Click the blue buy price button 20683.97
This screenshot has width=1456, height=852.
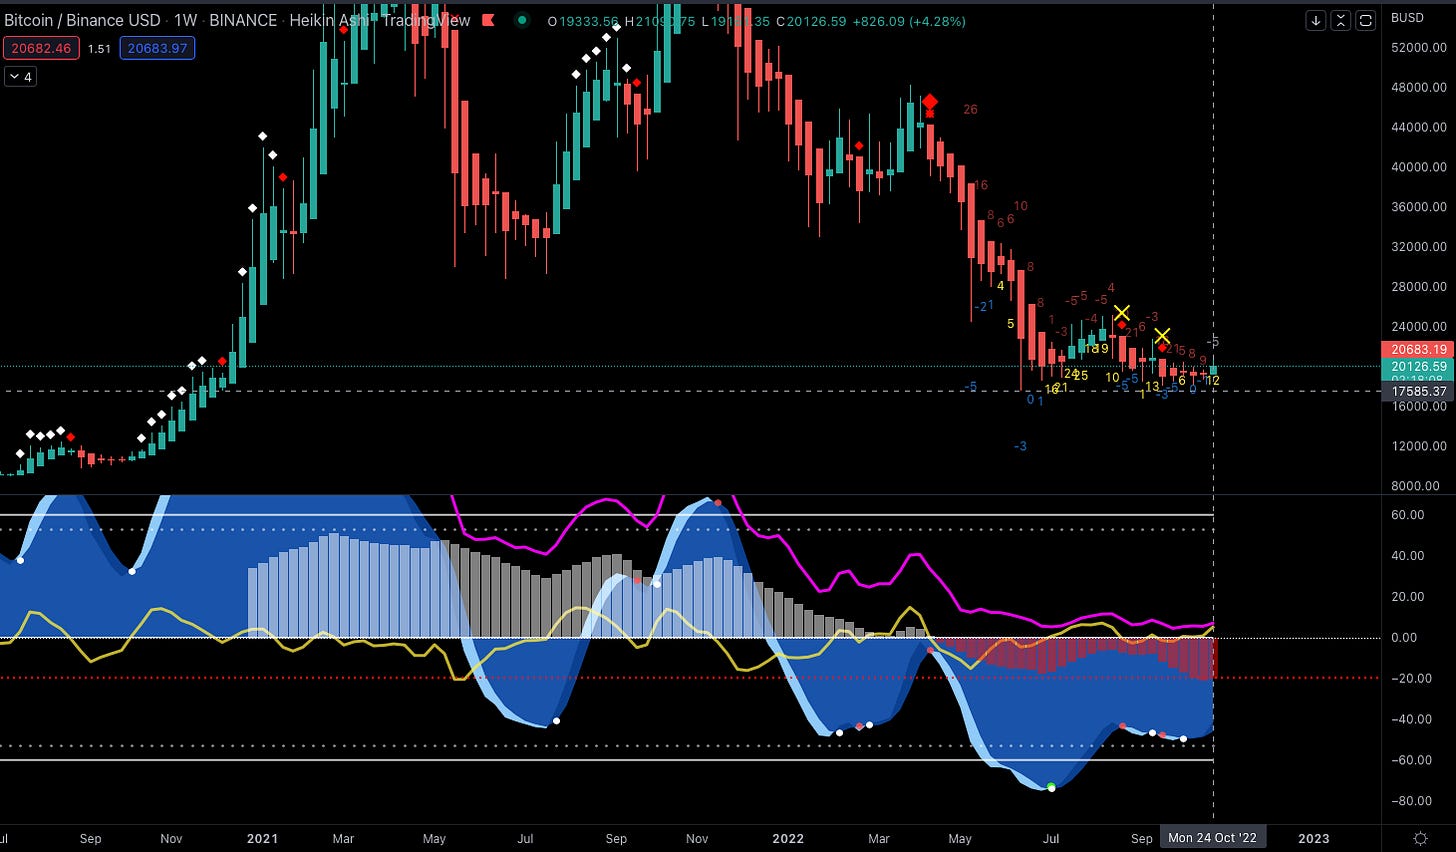(x=157, y=48)
